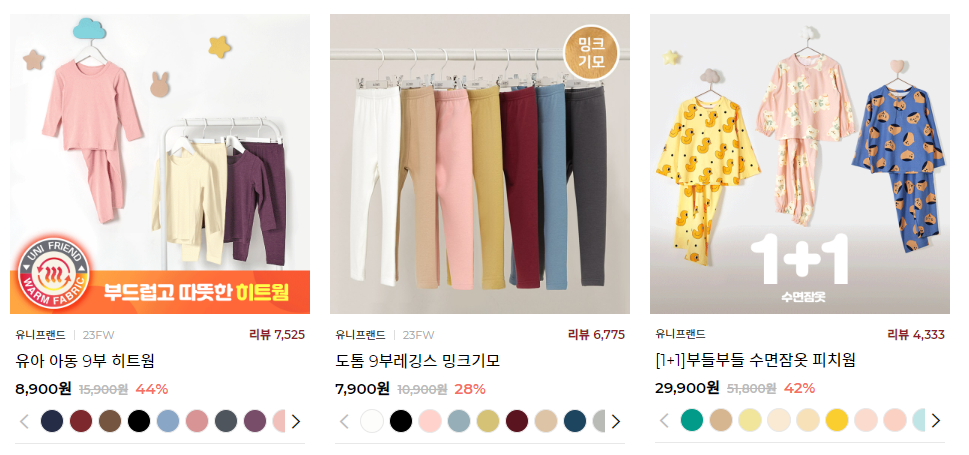This screenshot has height=455, width=969.
Task: Pick burgundy swatch for 밍크기모 leggings
Action: pos(517,421)
